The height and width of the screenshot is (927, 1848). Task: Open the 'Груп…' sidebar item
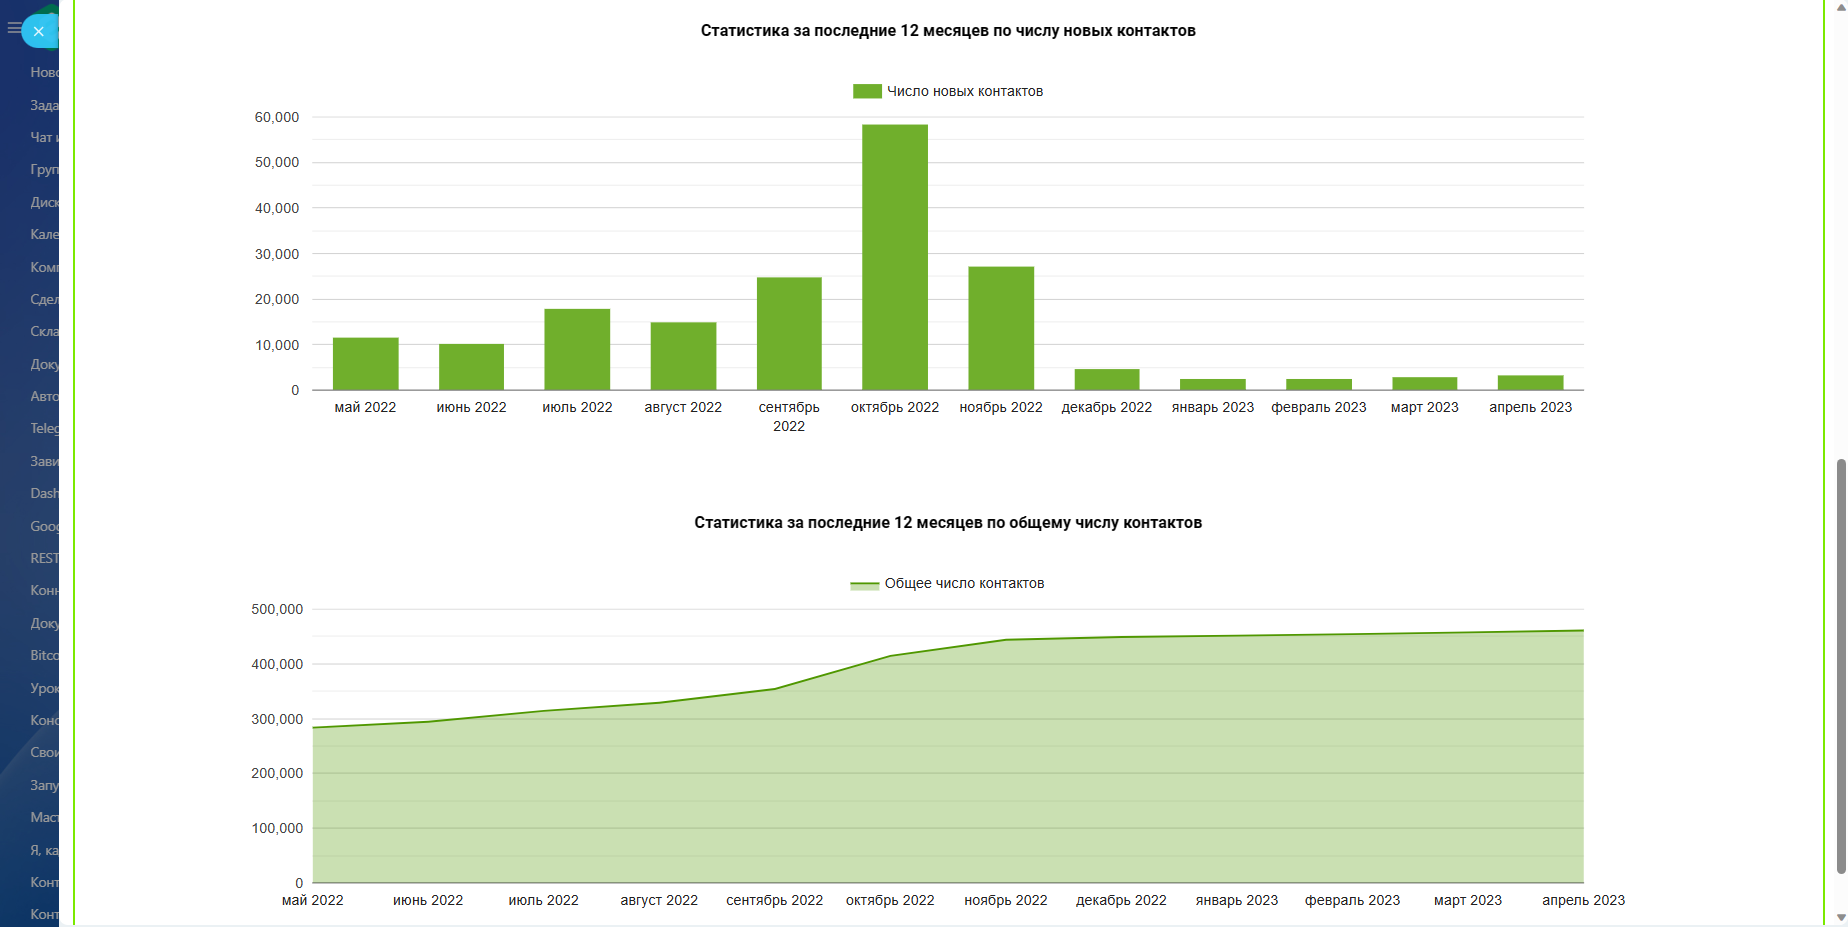point(44,169)
